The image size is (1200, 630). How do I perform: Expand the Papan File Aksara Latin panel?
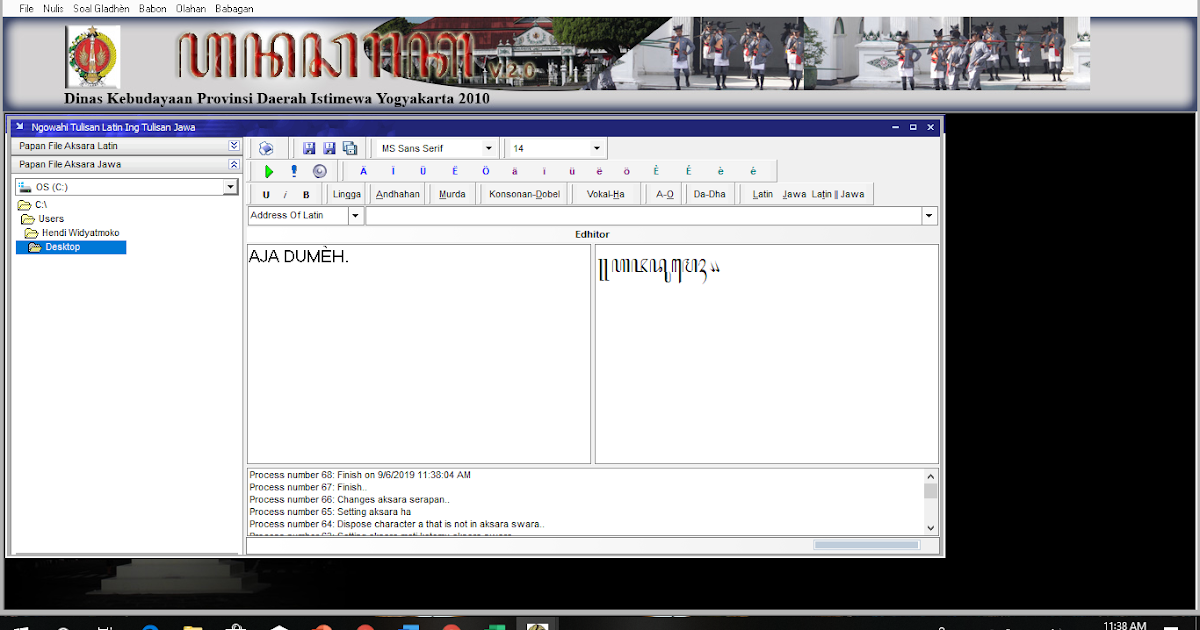click(x=233, y=146)
